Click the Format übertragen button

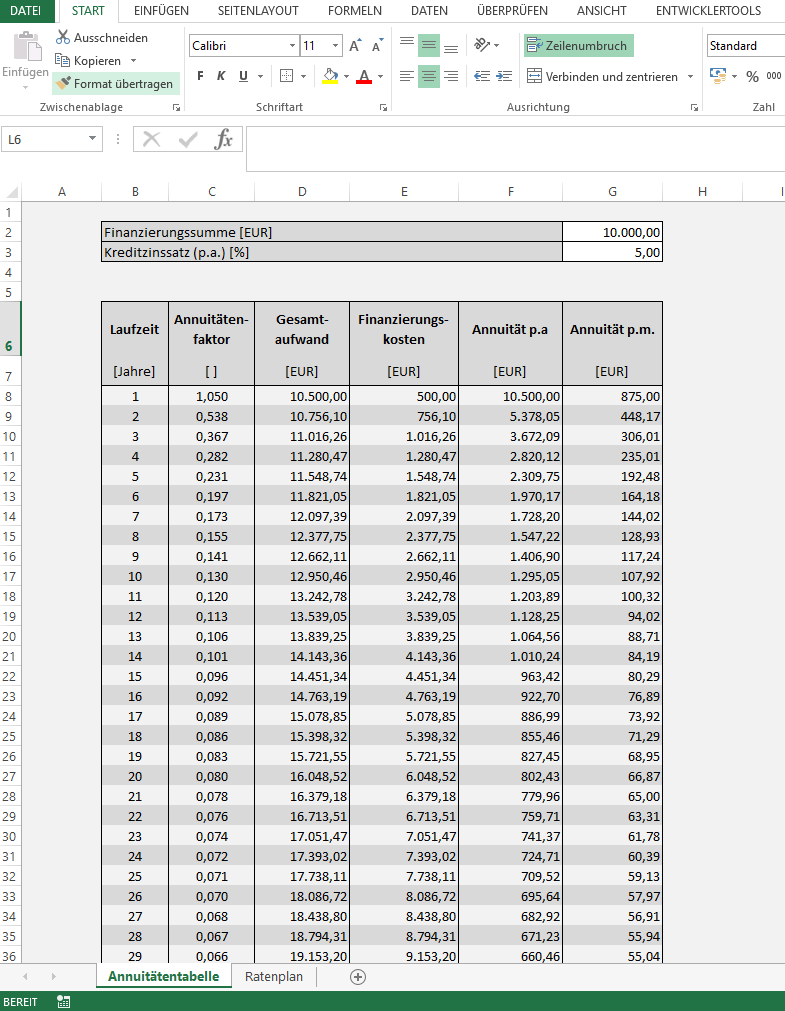pos(115,84)
